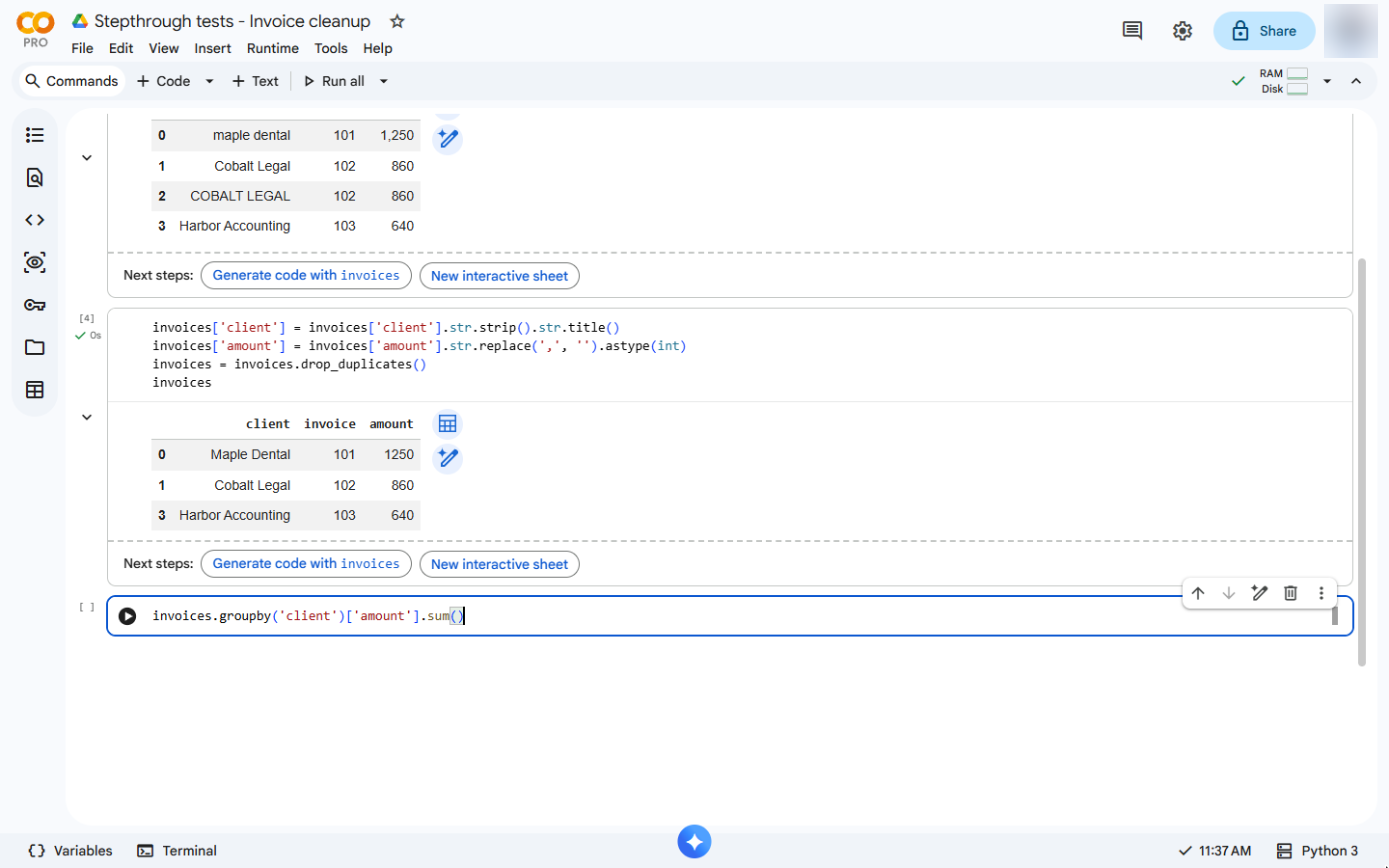Open the RAM/Disk resources dropdown arrow
The height and width of the screenshot is (868, 1389).
coord(1327,81)
